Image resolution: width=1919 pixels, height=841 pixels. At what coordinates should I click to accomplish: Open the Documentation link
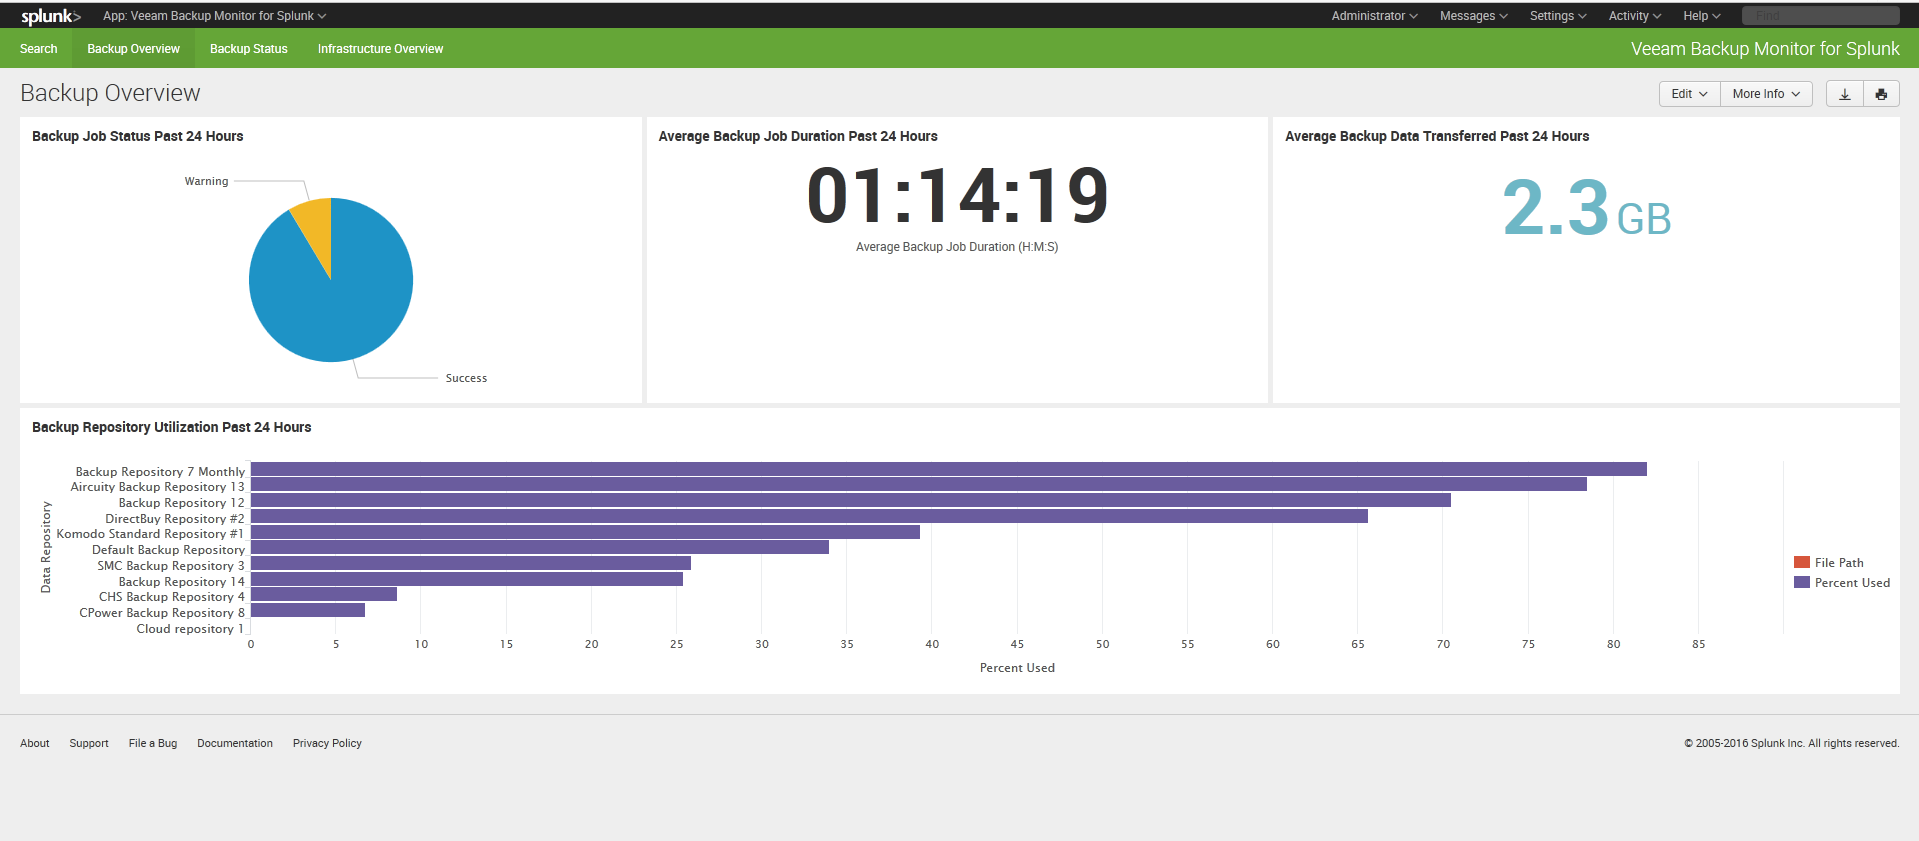(x=235, y=743)
